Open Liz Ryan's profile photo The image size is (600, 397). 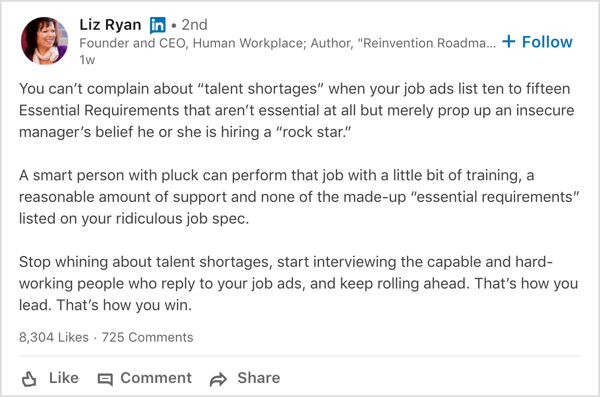(44, 41)
